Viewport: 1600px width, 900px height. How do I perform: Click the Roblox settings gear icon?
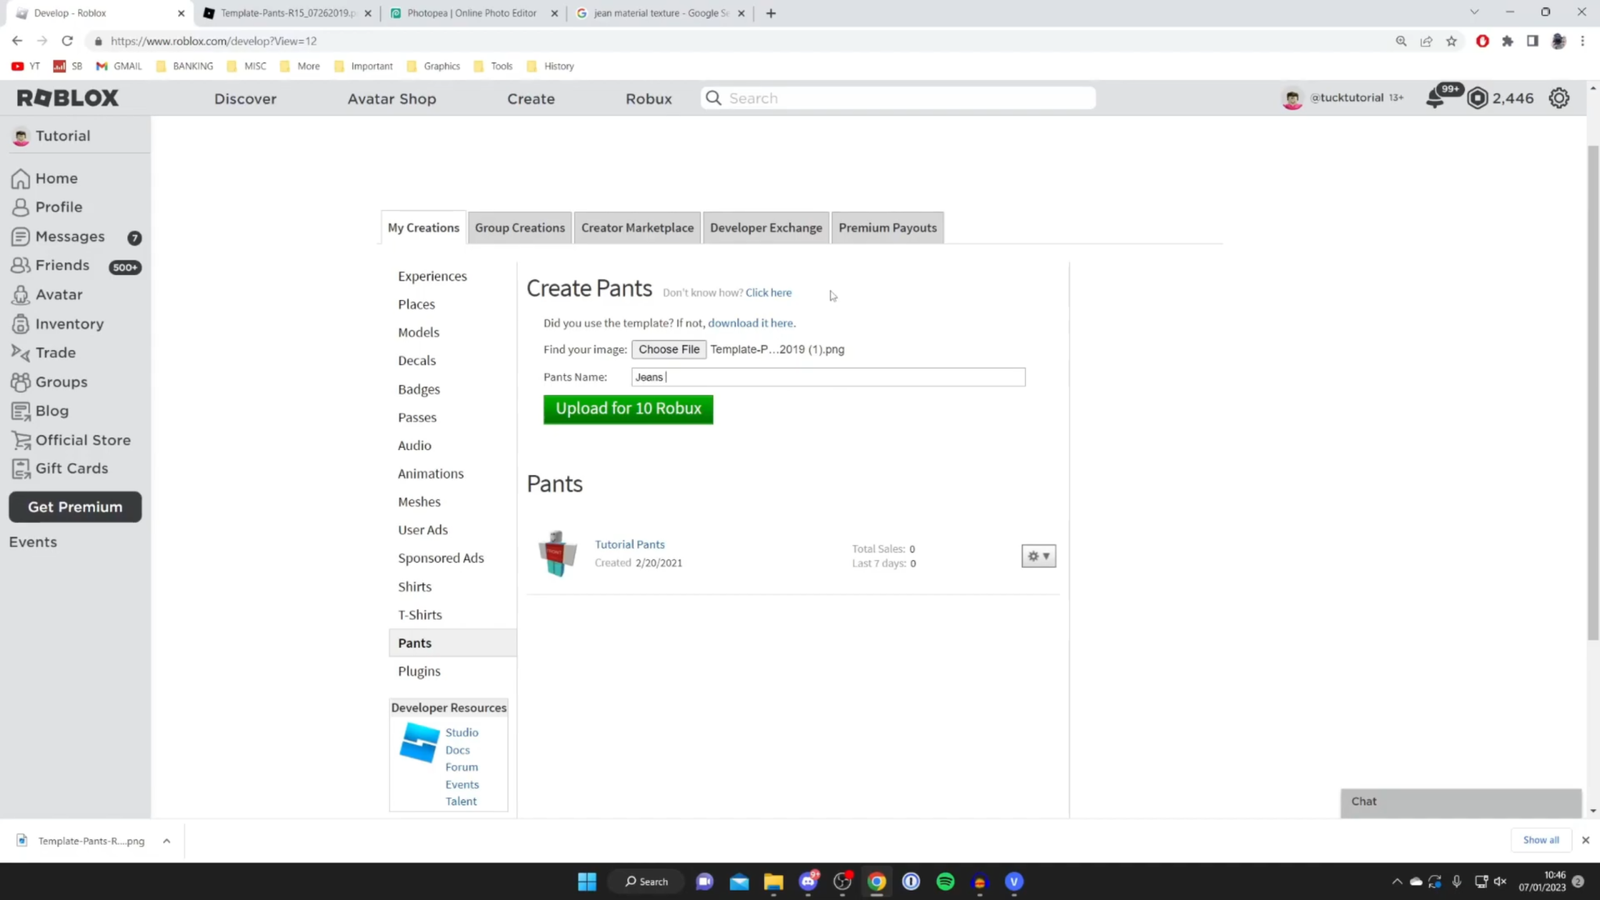(1559, 97)
